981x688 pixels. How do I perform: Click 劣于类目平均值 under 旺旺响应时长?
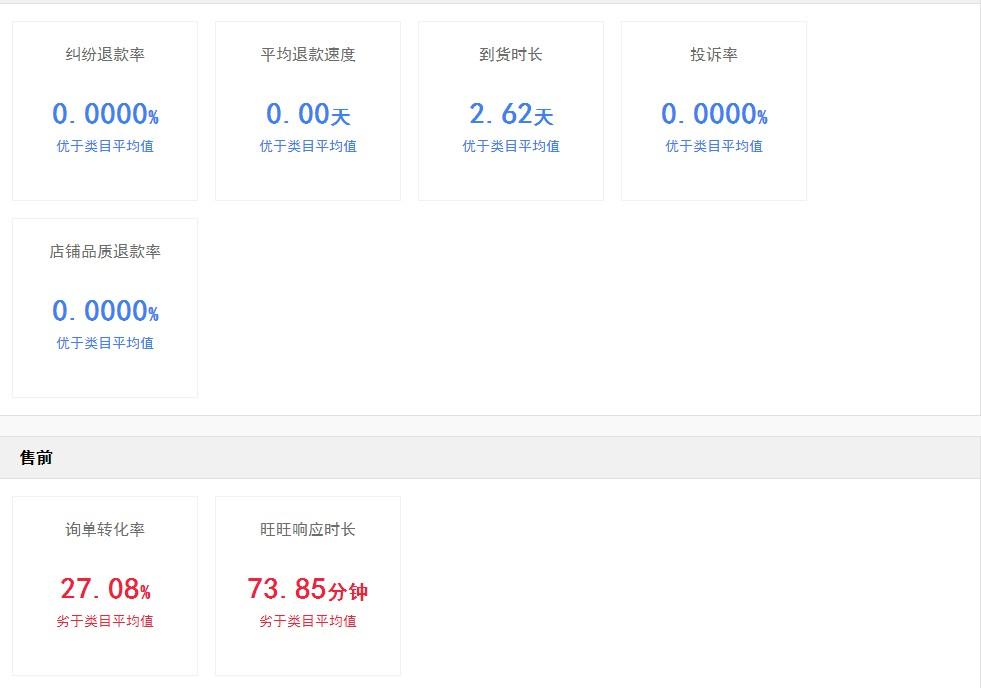click(x=306, y=620)
